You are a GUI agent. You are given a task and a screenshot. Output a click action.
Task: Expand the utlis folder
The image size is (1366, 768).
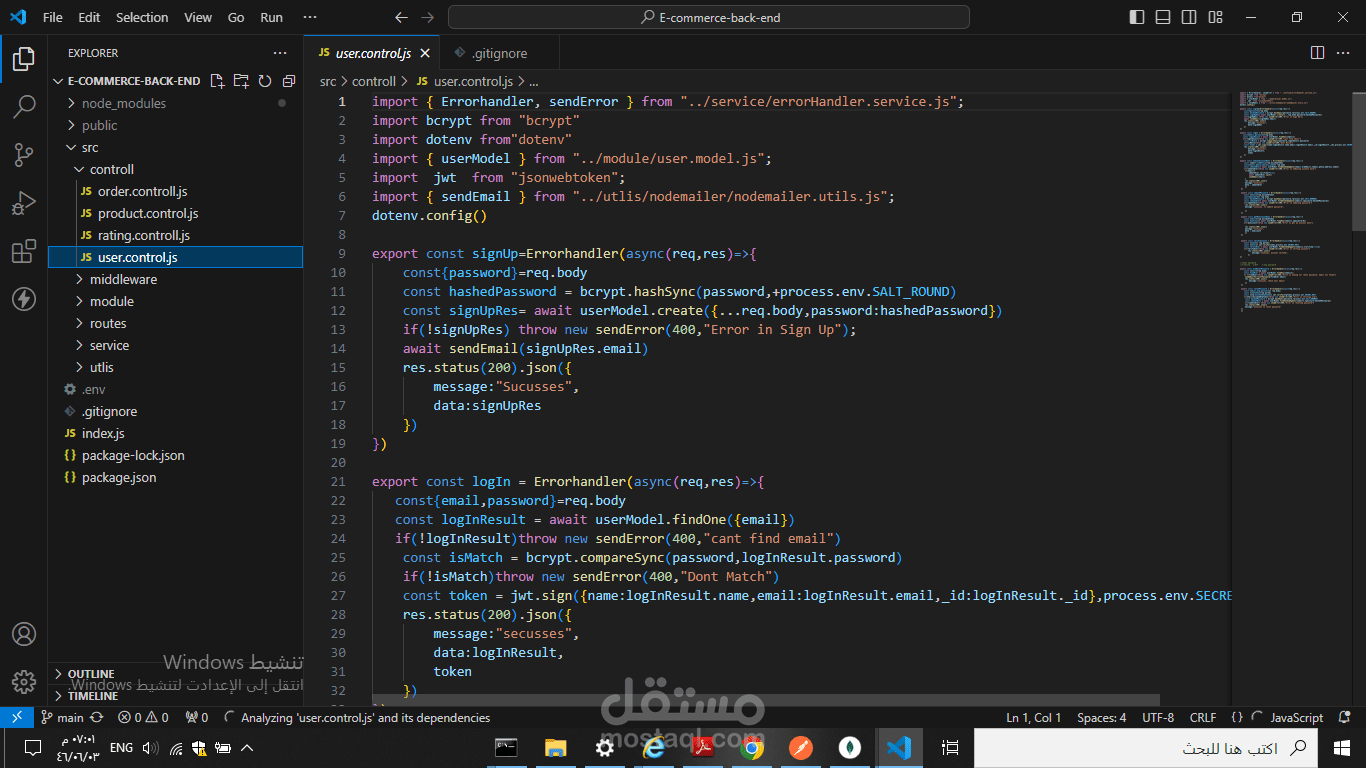point(175,367)
